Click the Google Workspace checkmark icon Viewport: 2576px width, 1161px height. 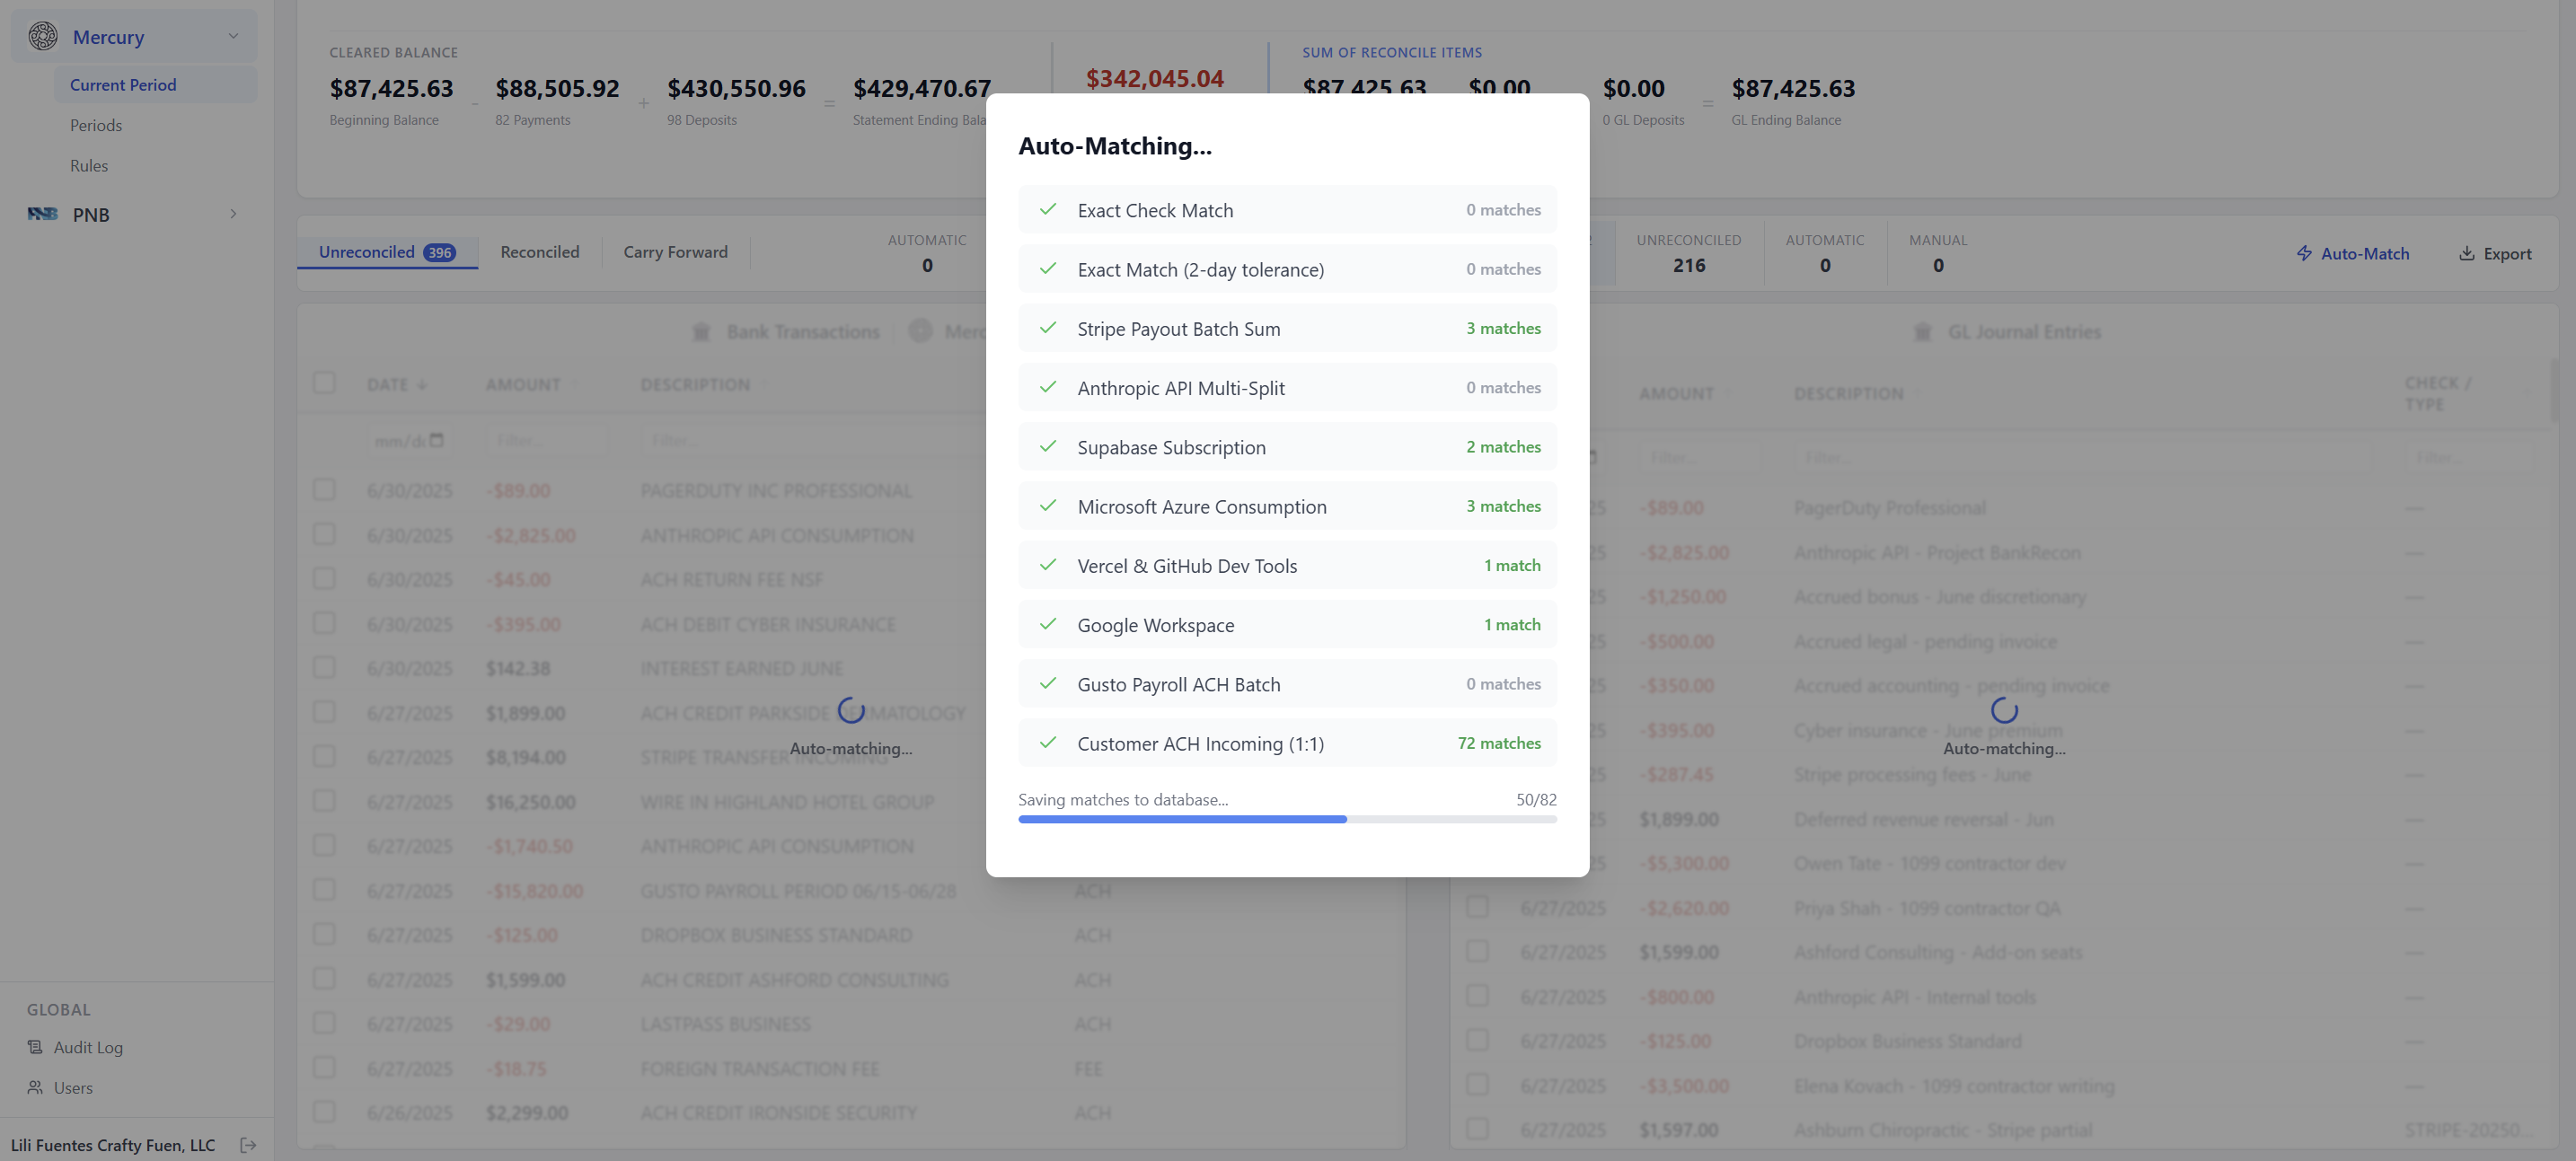click(1048, 624)
